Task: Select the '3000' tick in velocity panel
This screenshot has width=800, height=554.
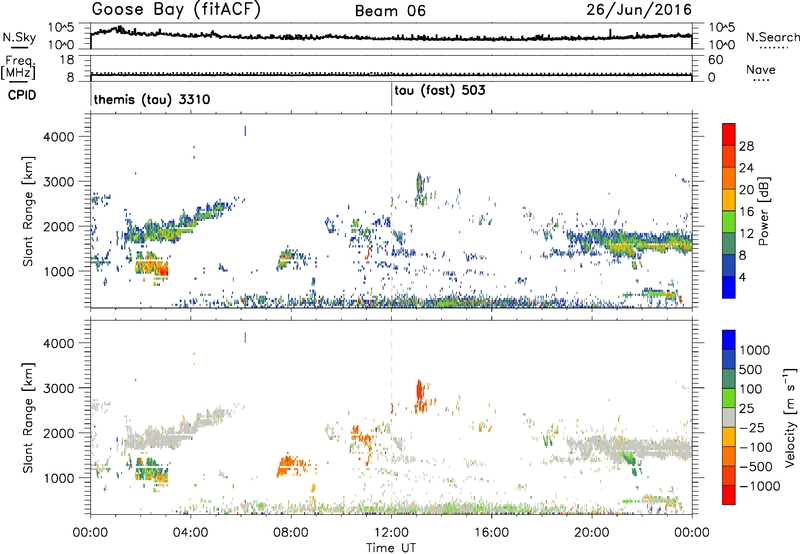Action: click(x=58, y=388)
